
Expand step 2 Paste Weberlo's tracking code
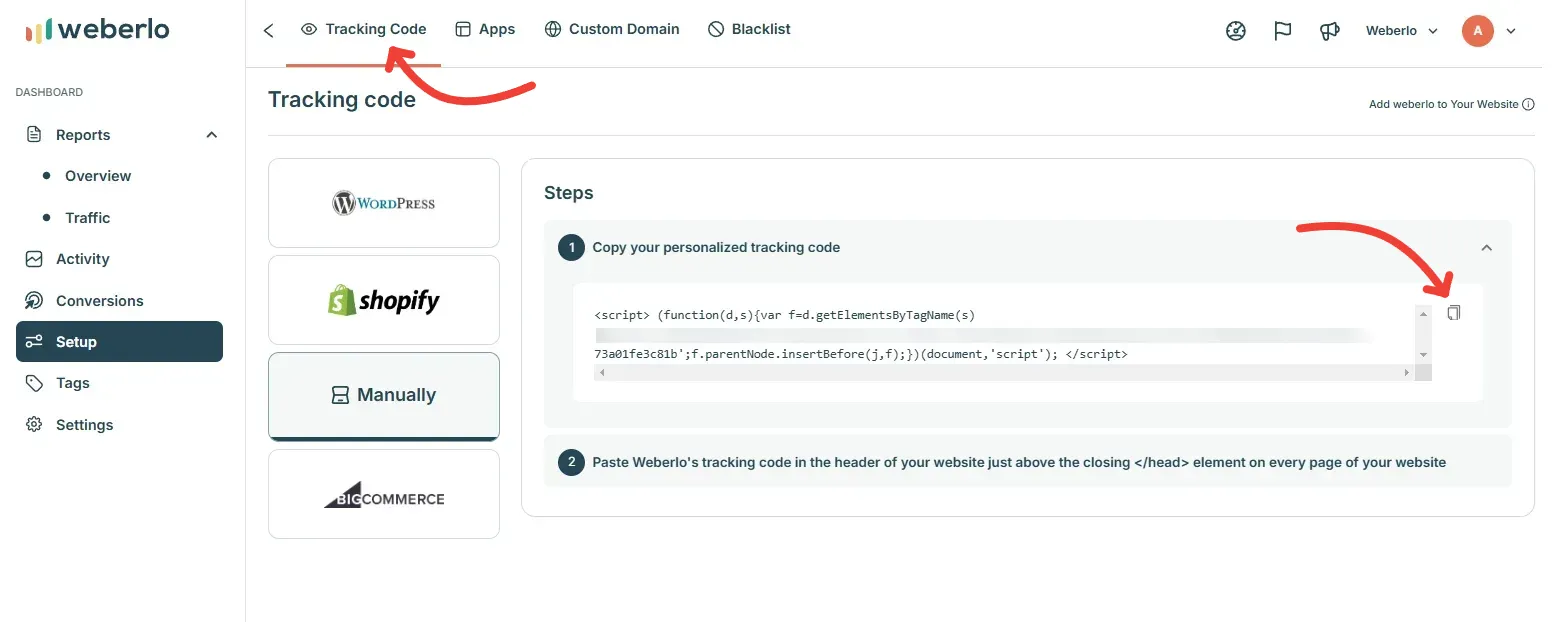1028,462
